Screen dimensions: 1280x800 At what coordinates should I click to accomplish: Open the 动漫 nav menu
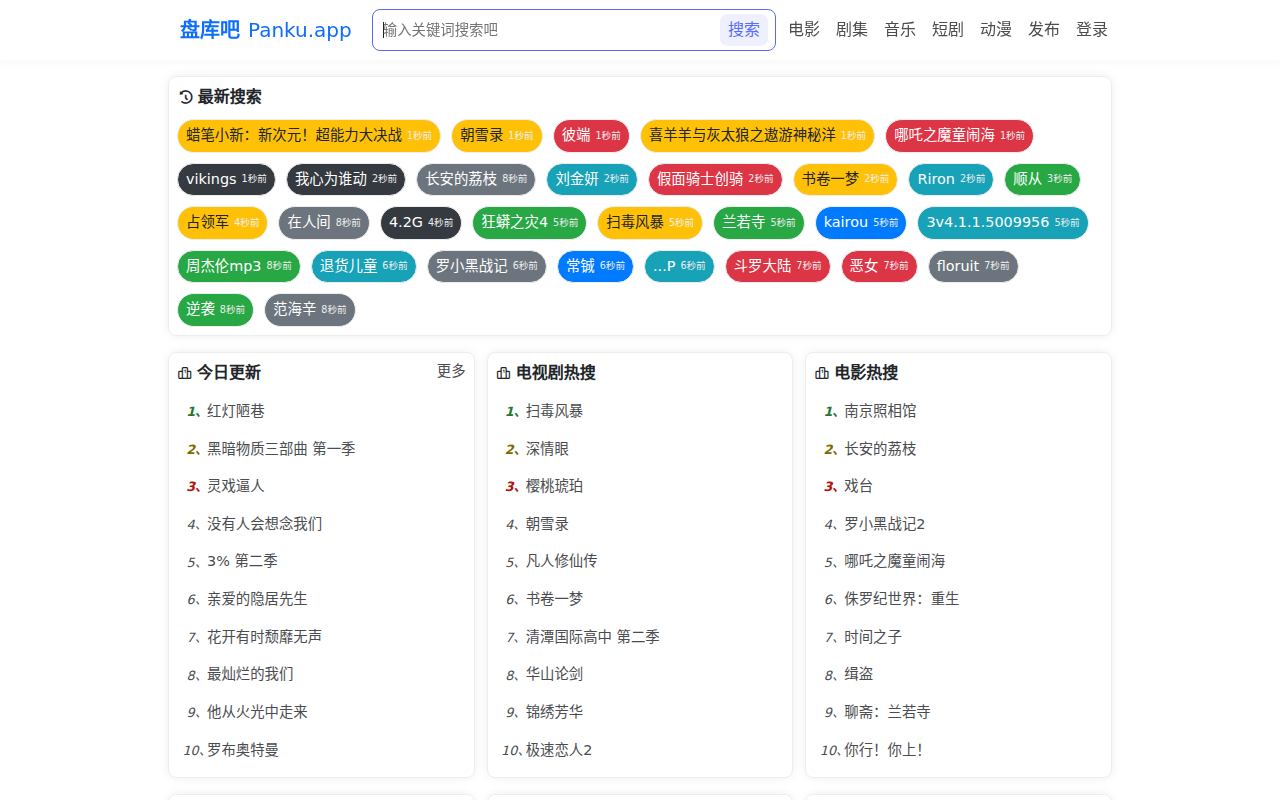[996, 30]
